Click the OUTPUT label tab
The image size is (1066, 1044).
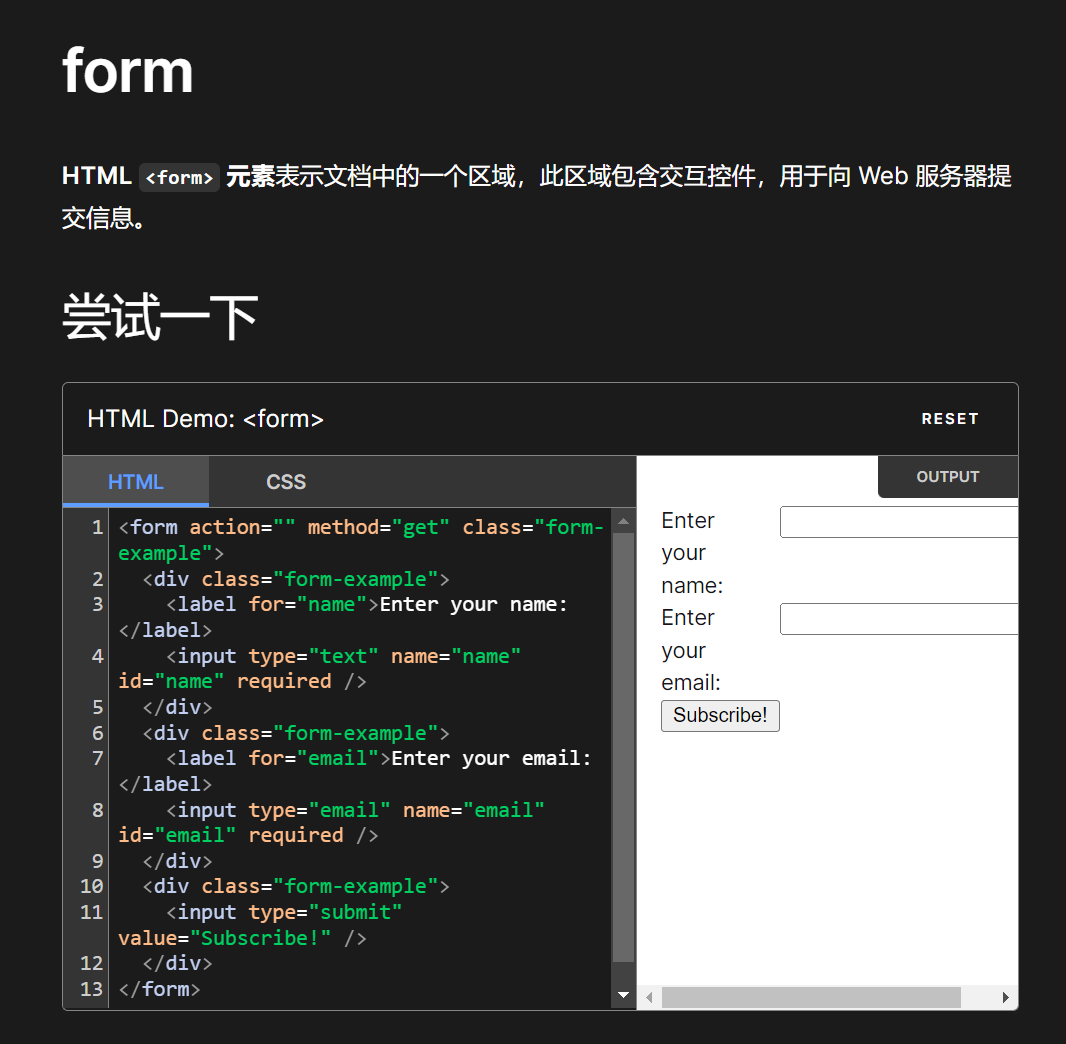point(947,477)
